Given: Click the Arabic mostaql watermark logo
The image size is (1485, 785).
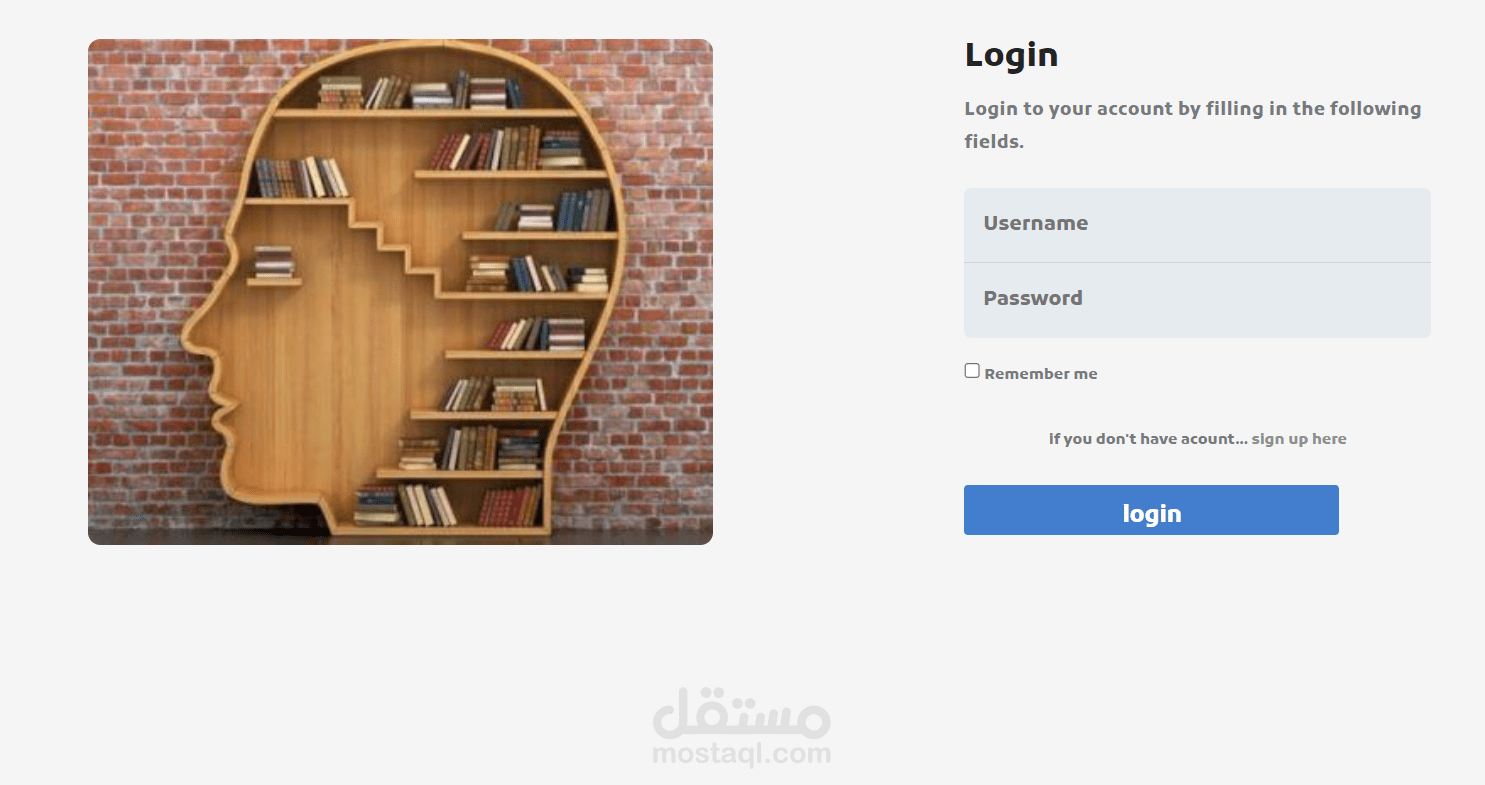Looking at the screenshot, I should tap(741, 712).
